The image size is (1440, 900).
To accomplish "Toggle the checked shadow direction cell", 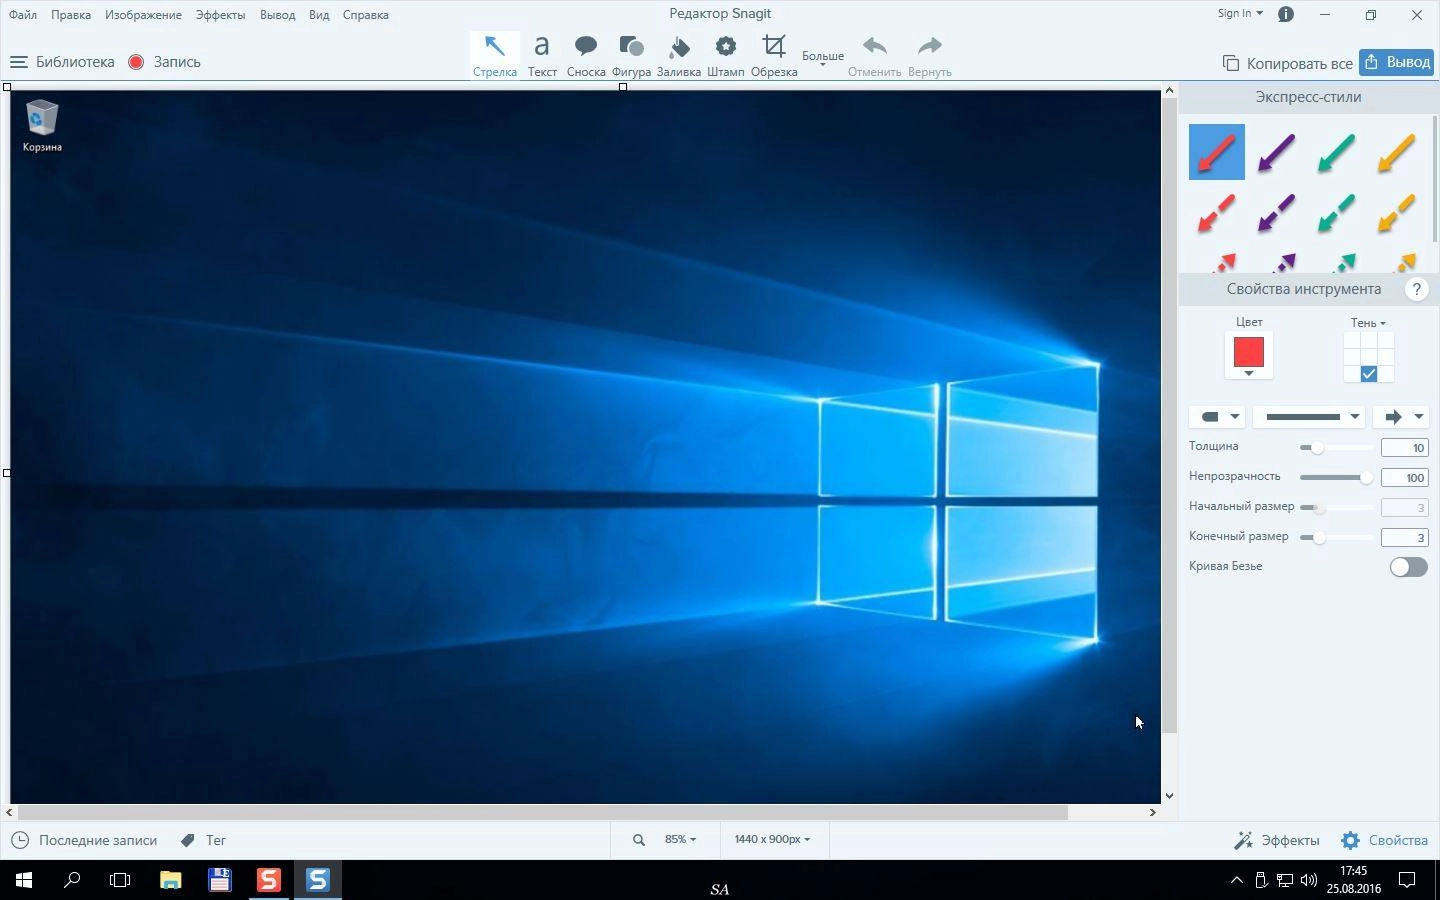I will pos(1369,374).
